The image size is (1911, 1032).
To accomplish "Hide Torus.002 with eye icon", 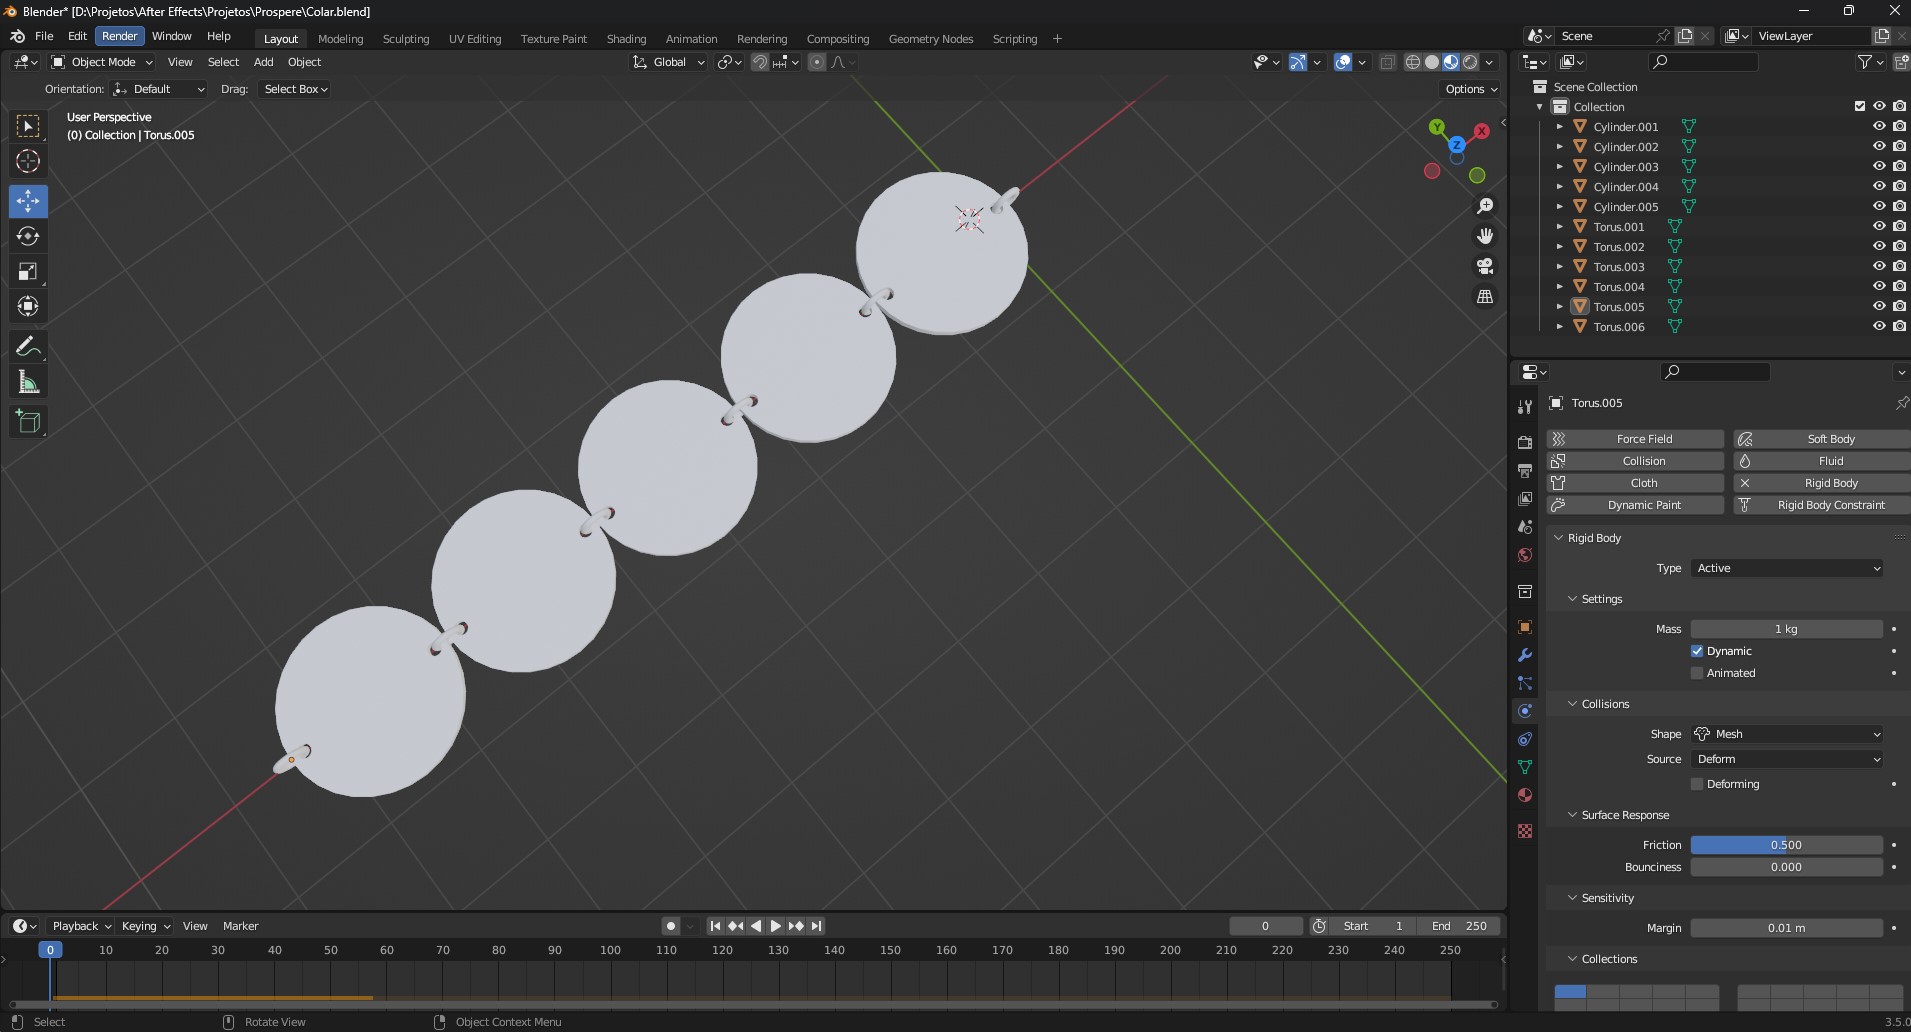I will coord(1879,246).
